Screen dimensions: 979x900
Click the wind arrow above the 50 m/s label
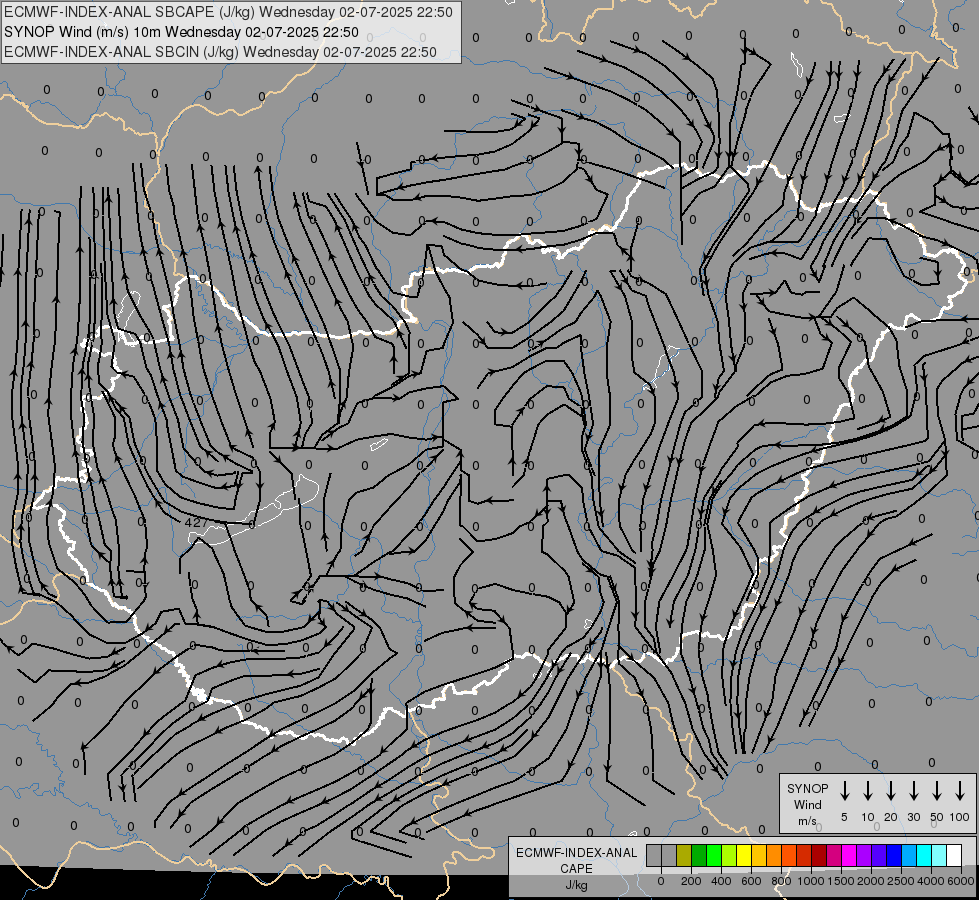point(937,791)
